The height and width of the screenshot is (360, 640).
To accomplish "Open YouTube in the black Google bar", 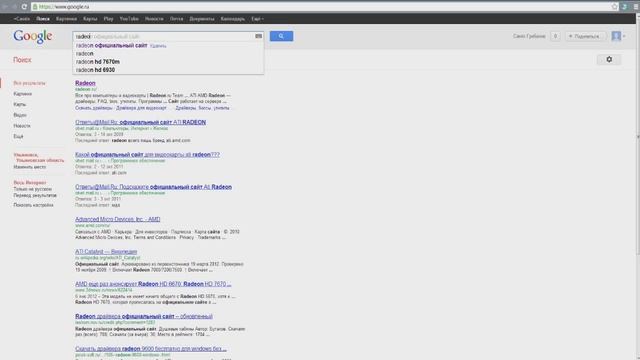I will [x=129, y=19].
